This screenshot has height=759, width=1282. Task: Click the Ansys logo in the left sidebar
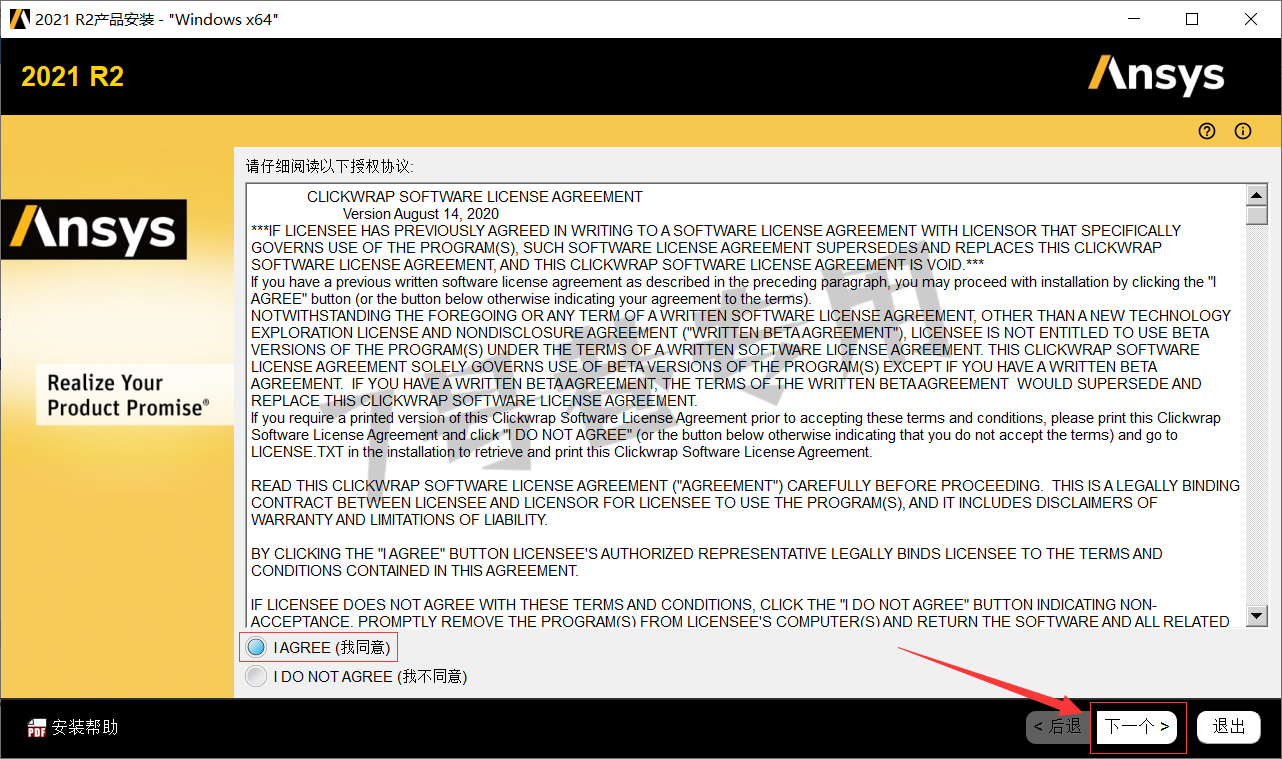[x=93, y=230]
